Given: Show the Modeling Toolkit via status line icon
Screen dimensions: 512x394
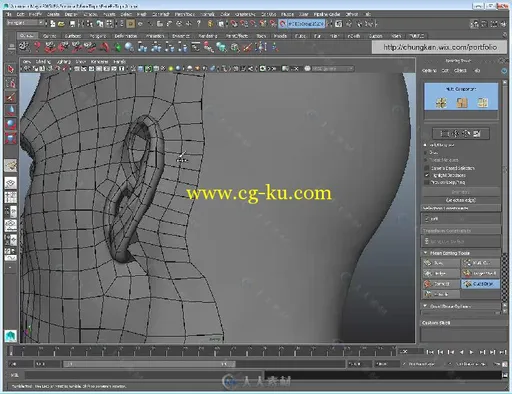Looking at the screenshot, I should tap(474, 24).
